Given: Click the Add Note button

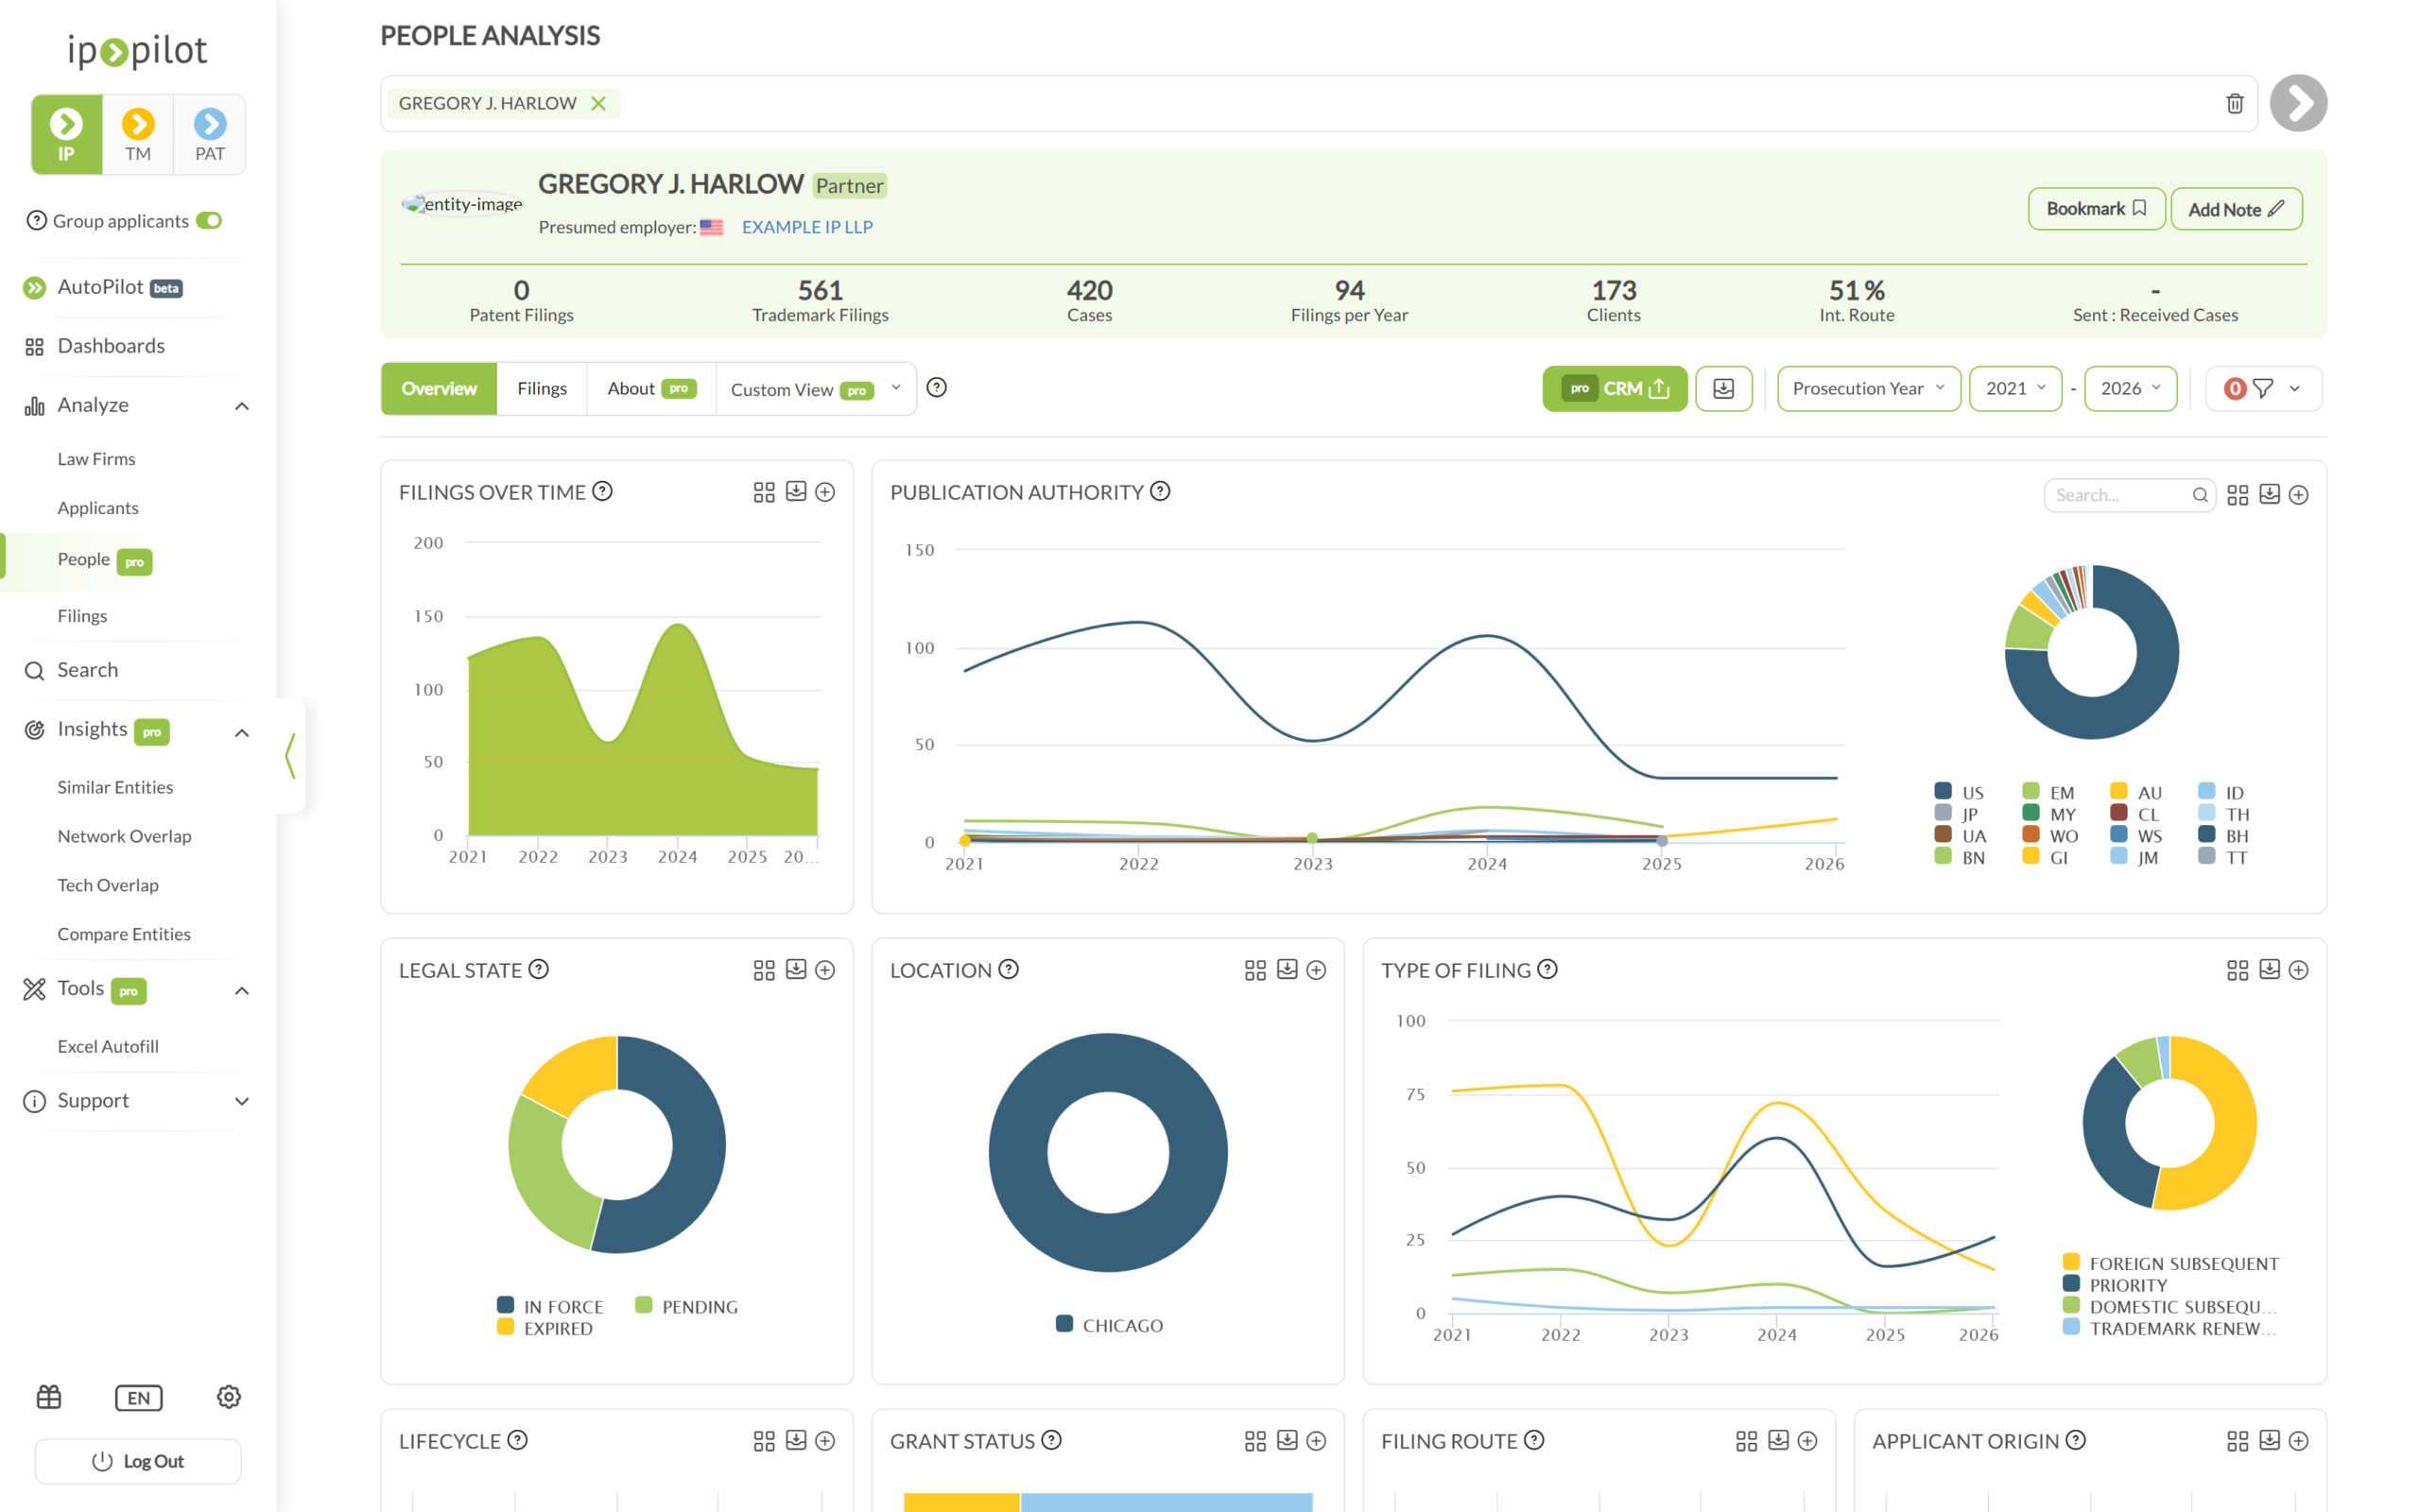Looking at the screenshot, I should point(2236,209).
